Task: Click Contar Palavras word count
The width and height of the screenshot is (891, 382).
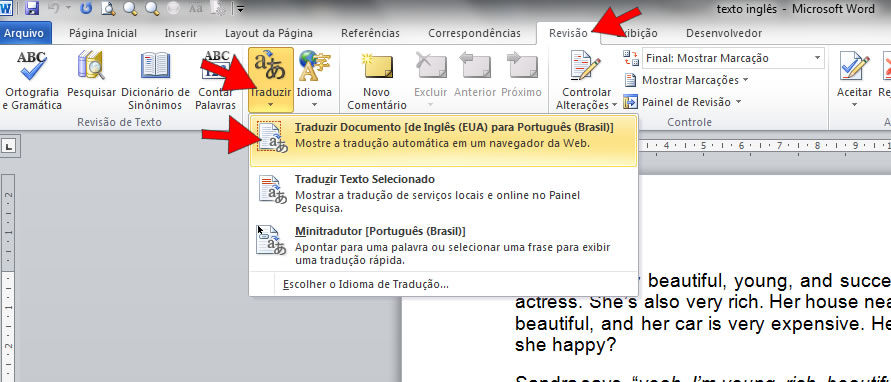Action: tap(216, 81)
